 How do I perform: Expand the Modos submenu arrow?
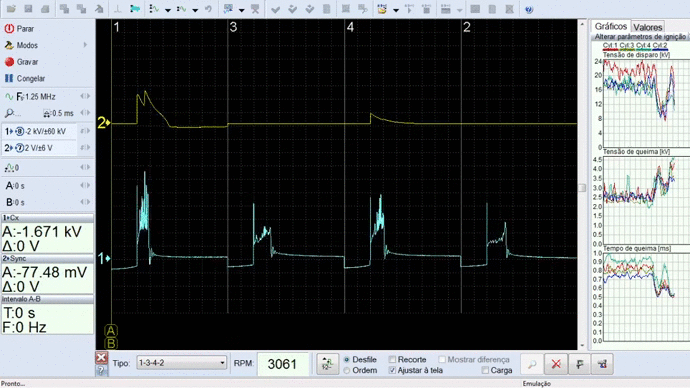85,45
